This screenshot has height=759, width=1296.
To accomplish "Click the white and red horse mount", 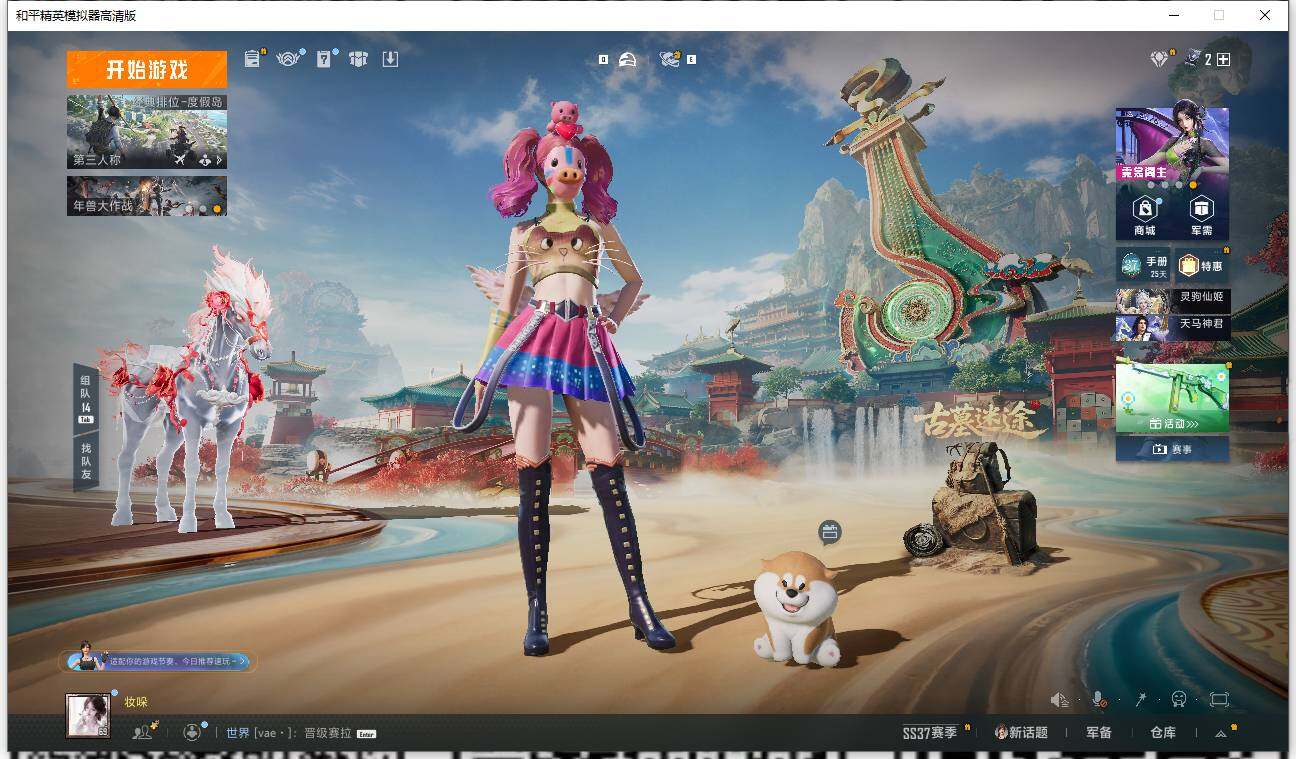I will pyautogui.click(x=188, y=390).
